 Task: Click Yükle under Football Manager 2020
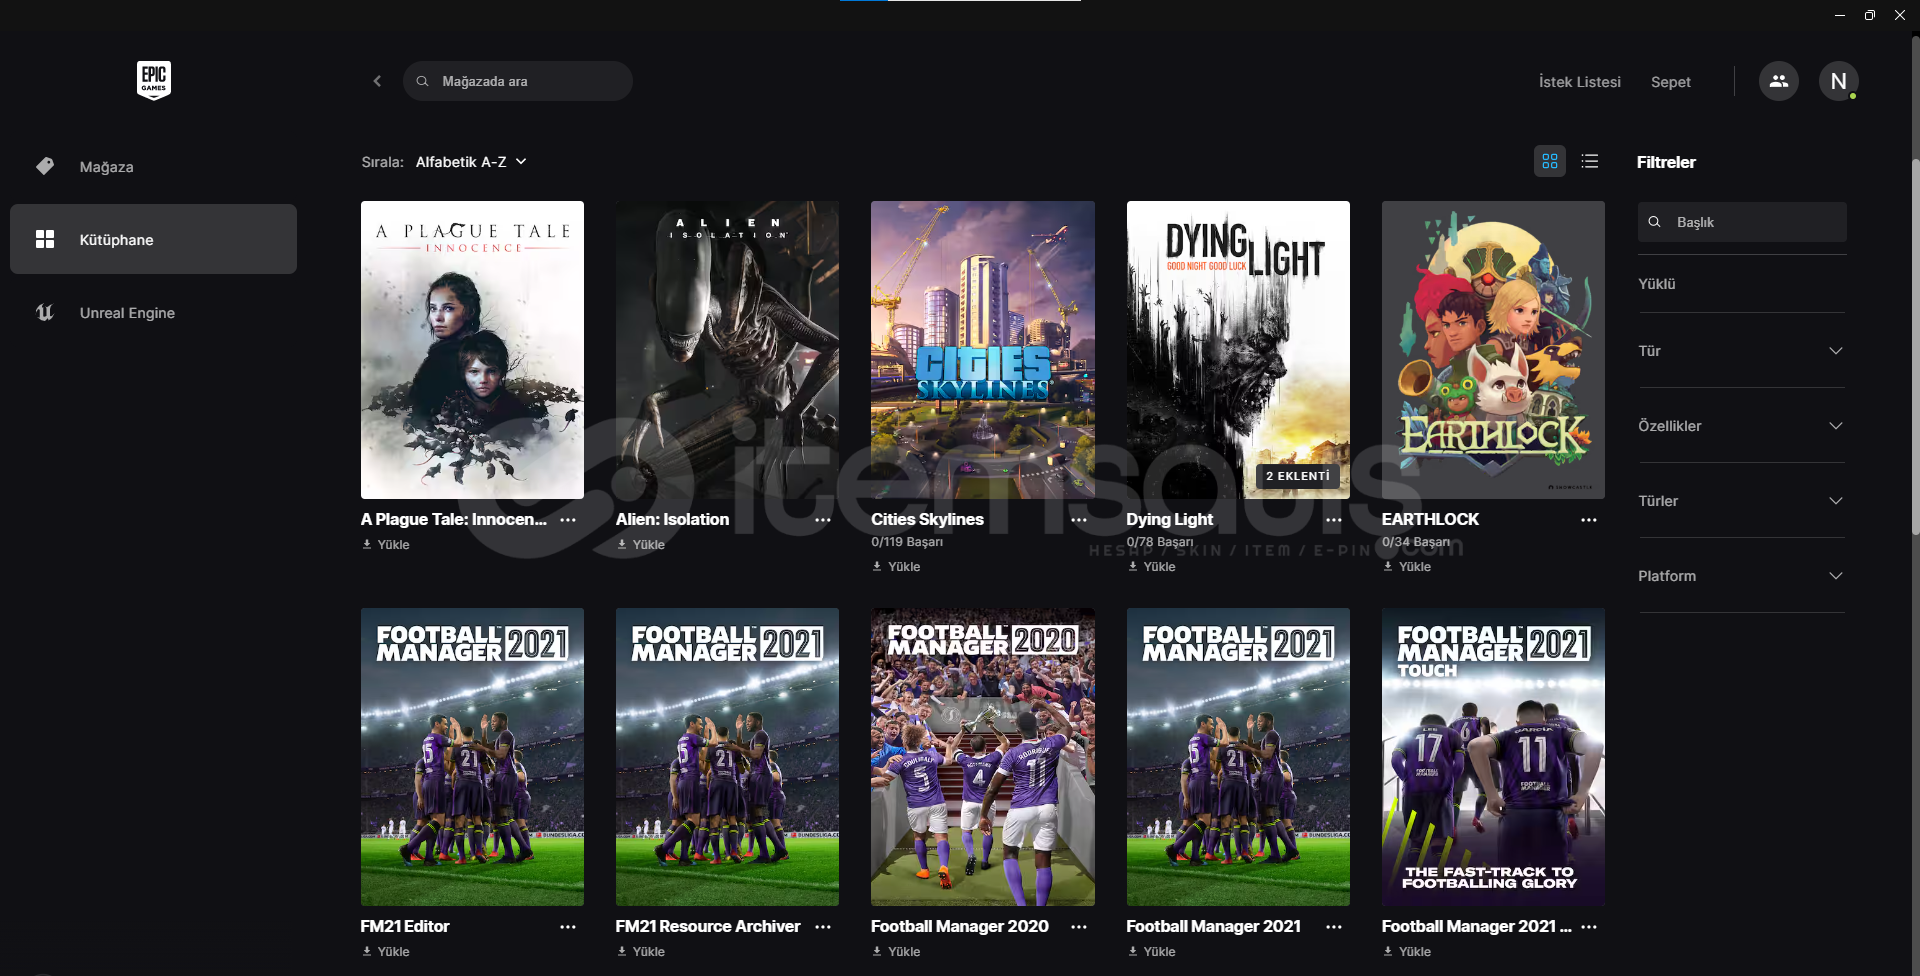tap(896, 952)
